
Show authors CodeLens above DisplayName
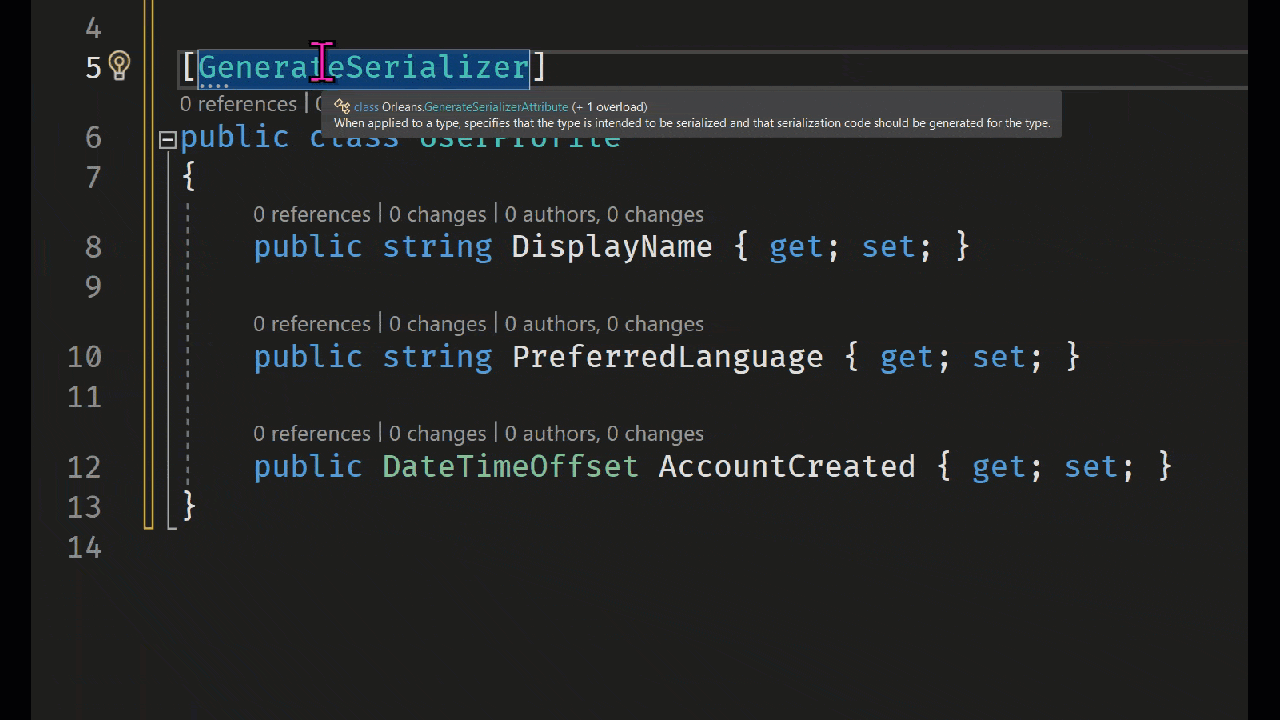coord(604,214)
